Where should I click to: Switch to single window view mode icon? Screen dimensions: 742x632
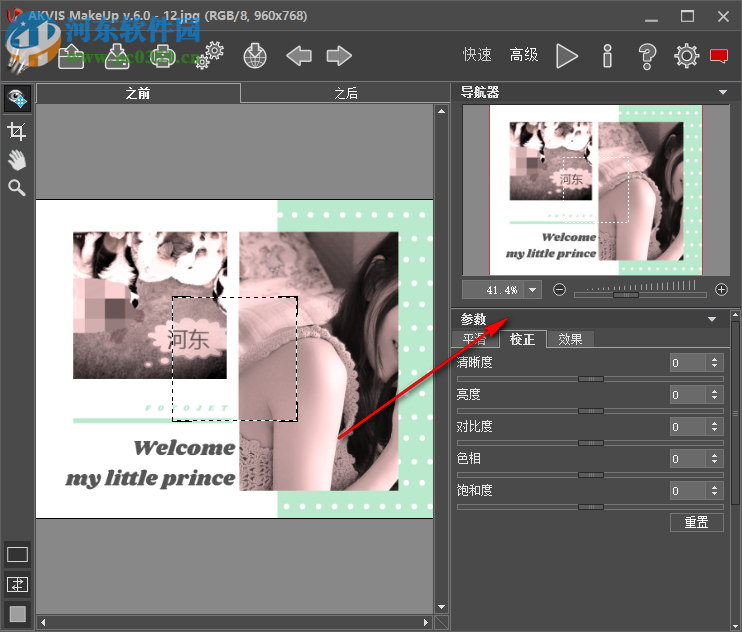(18, 554)
